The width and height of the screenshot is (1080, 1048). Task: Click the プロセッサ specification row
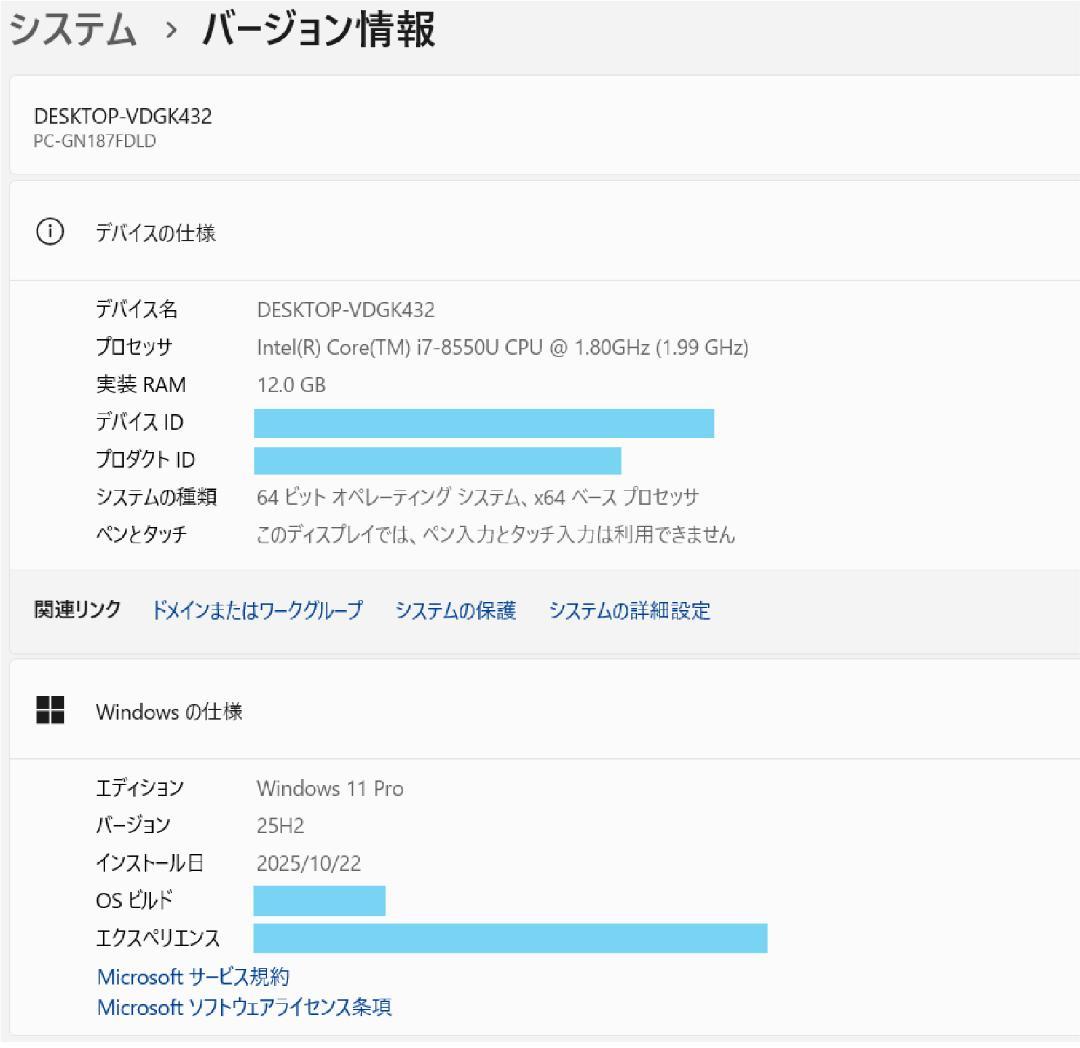click(500, 347)
